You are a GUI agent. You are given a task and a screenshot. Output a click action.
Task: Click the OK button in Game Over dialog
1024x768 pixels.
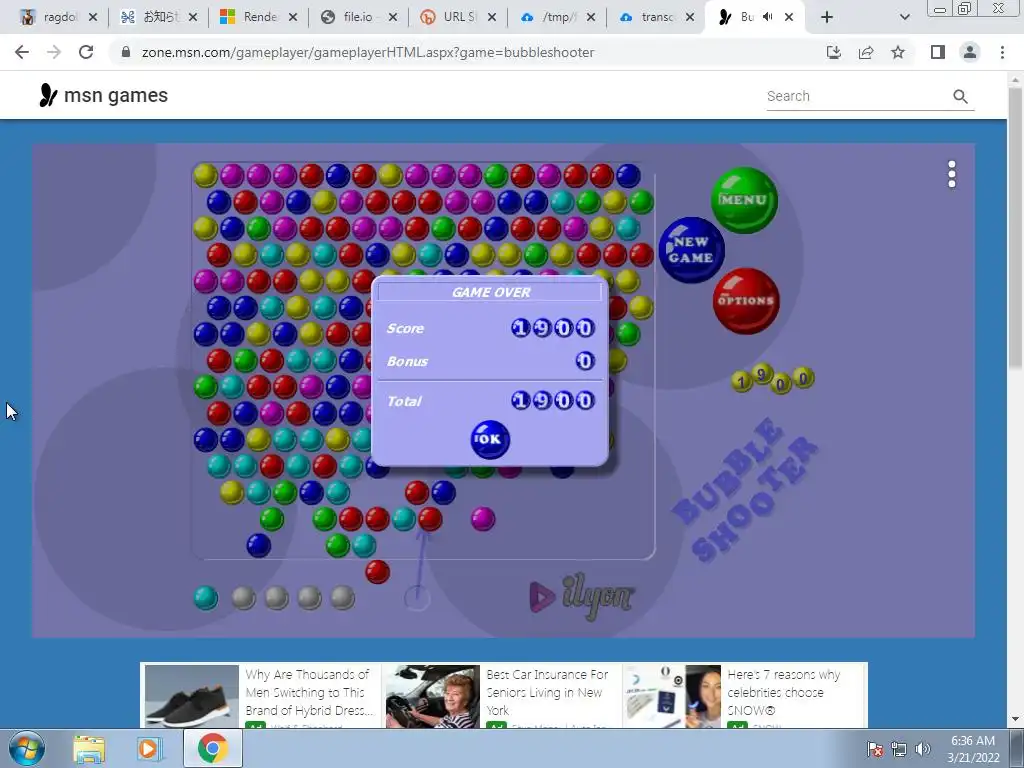tap(490, 440)
